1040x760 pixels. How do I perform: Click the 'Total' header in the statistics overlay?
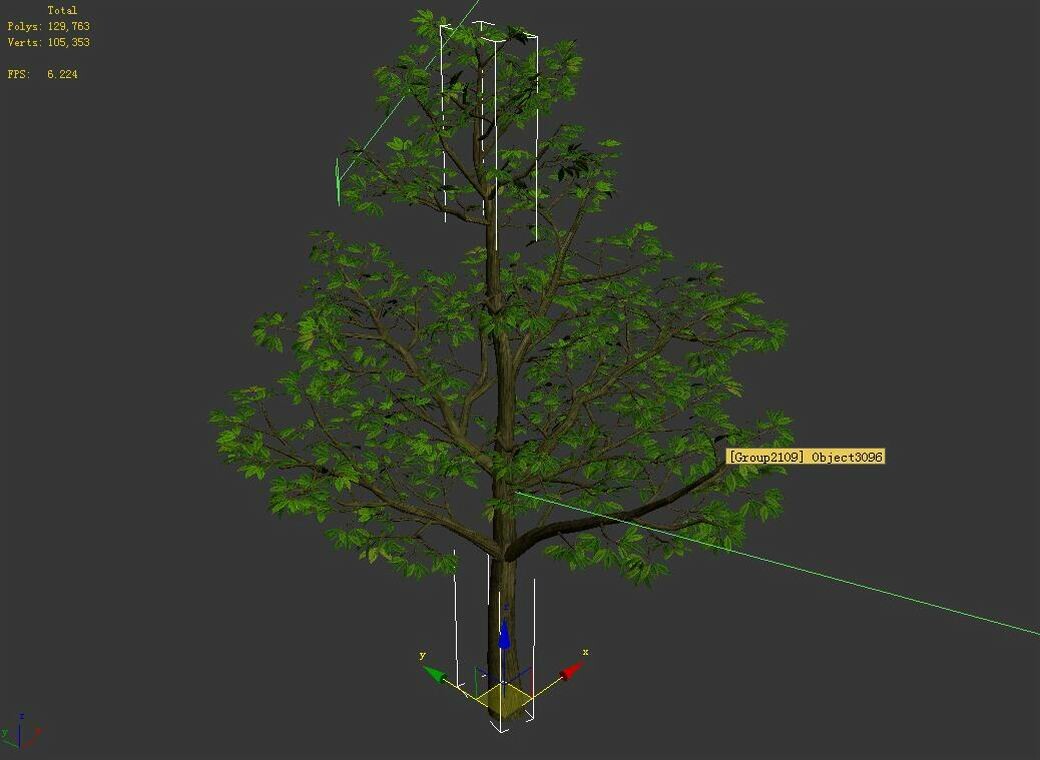pyautogui.click(x=65, y=9)
